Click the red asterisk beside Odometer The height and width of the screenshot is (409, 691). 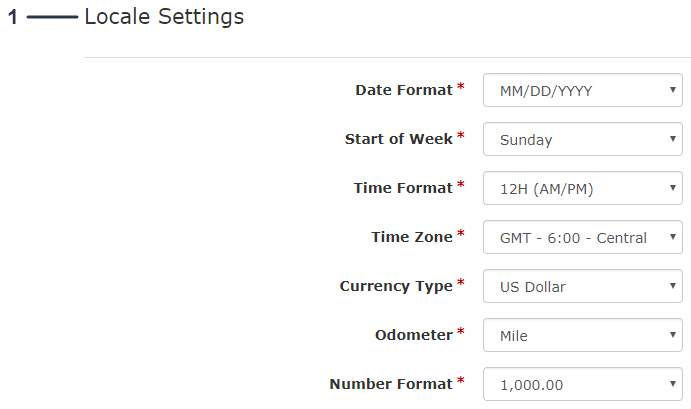click(461, 333)
